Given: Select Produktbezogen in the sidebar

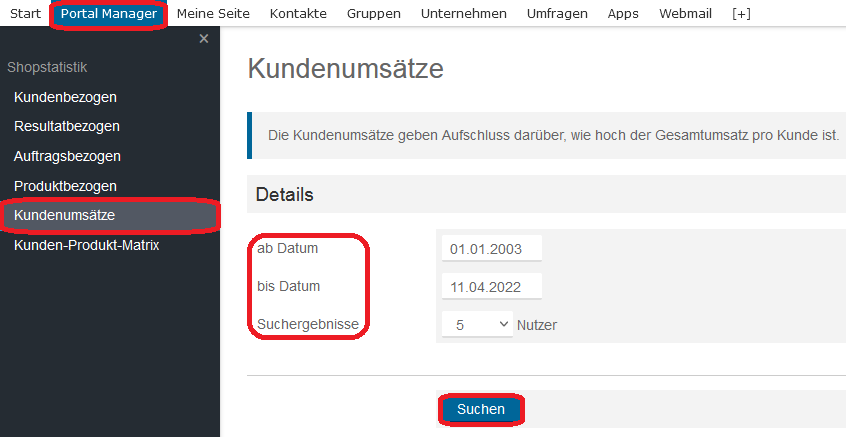Looking at the screenshot, I should [65, 186].
